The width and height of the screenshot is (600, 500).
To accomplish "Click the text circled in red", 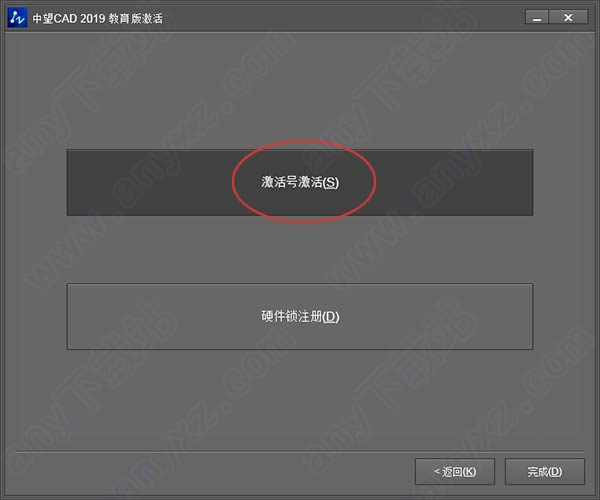I will 300,182.
